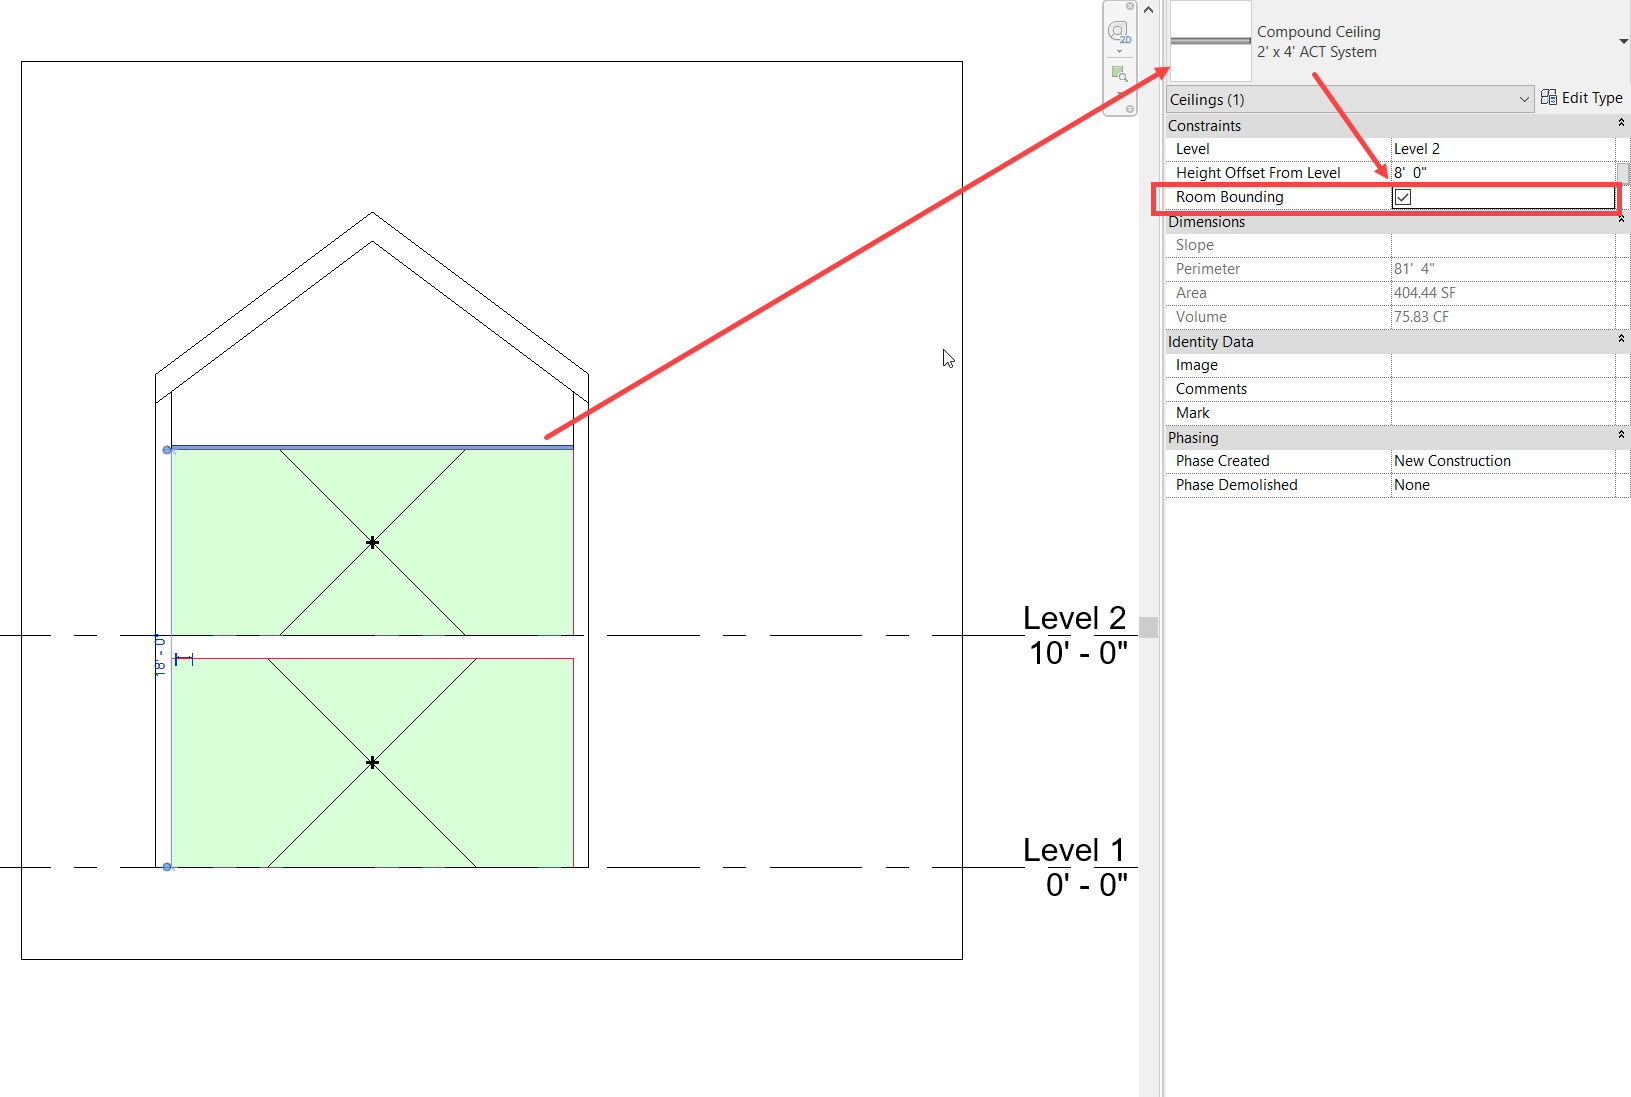The image size is (1631, 1097).
Task: Click the Height Offset From Level value 8' 0"
Action: pos(1503,173)
